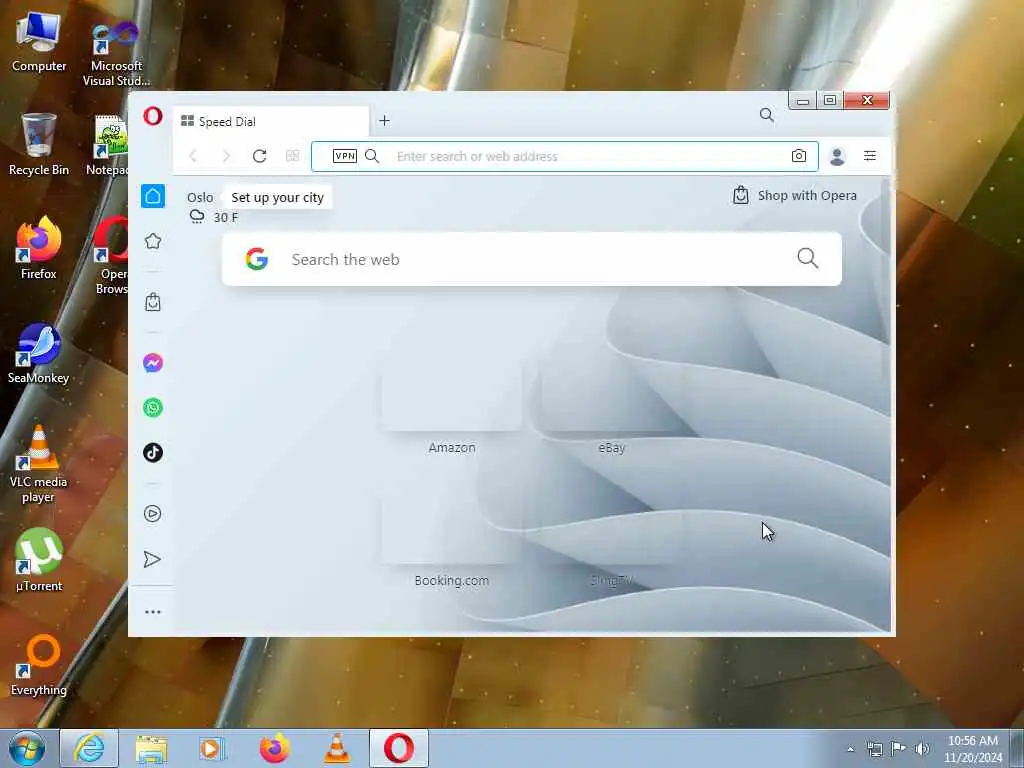1024x768 pixels.
Task: Open the sidebar Shopping bag icon
Action: click(153, 302)
